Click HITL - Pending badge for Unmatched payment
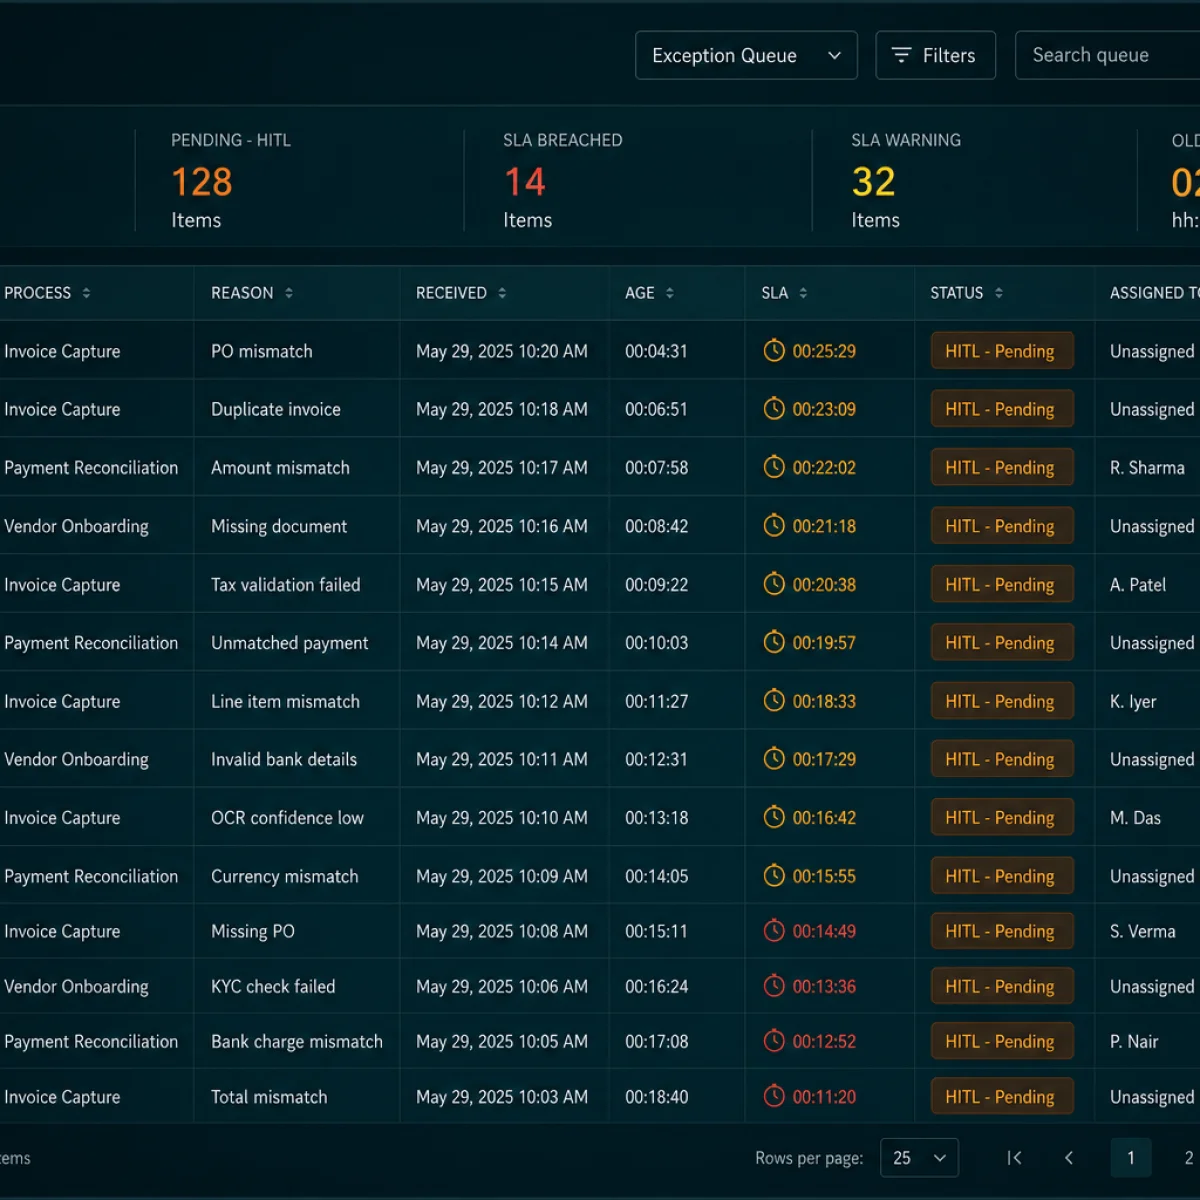1200x1200 pixels. click(x=1002, y=642)
